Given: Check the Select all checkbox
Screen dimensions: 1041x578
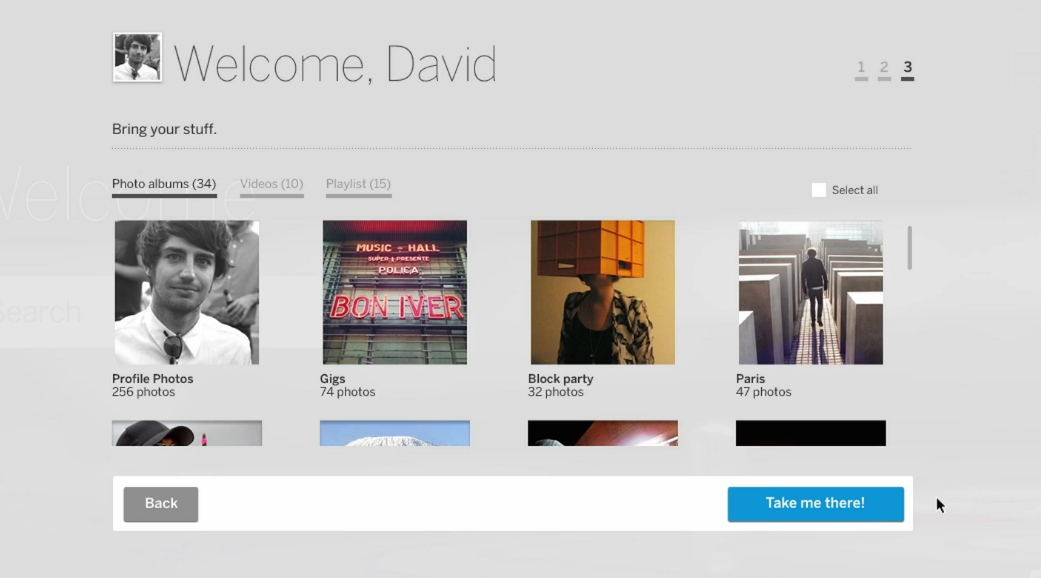Looking at the screenshot, I should (x=819, y=190).
